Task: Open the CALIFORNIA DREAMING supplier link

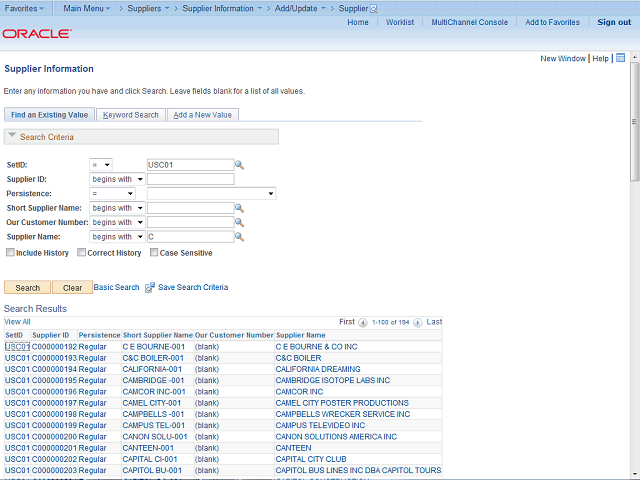Action: point(318,369)
